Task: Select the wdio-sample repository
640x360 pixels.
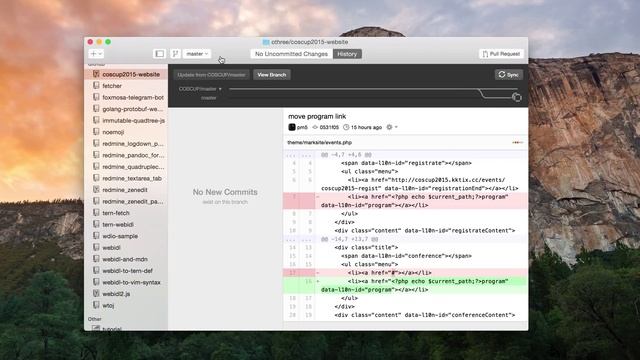Action: [126, 236]
